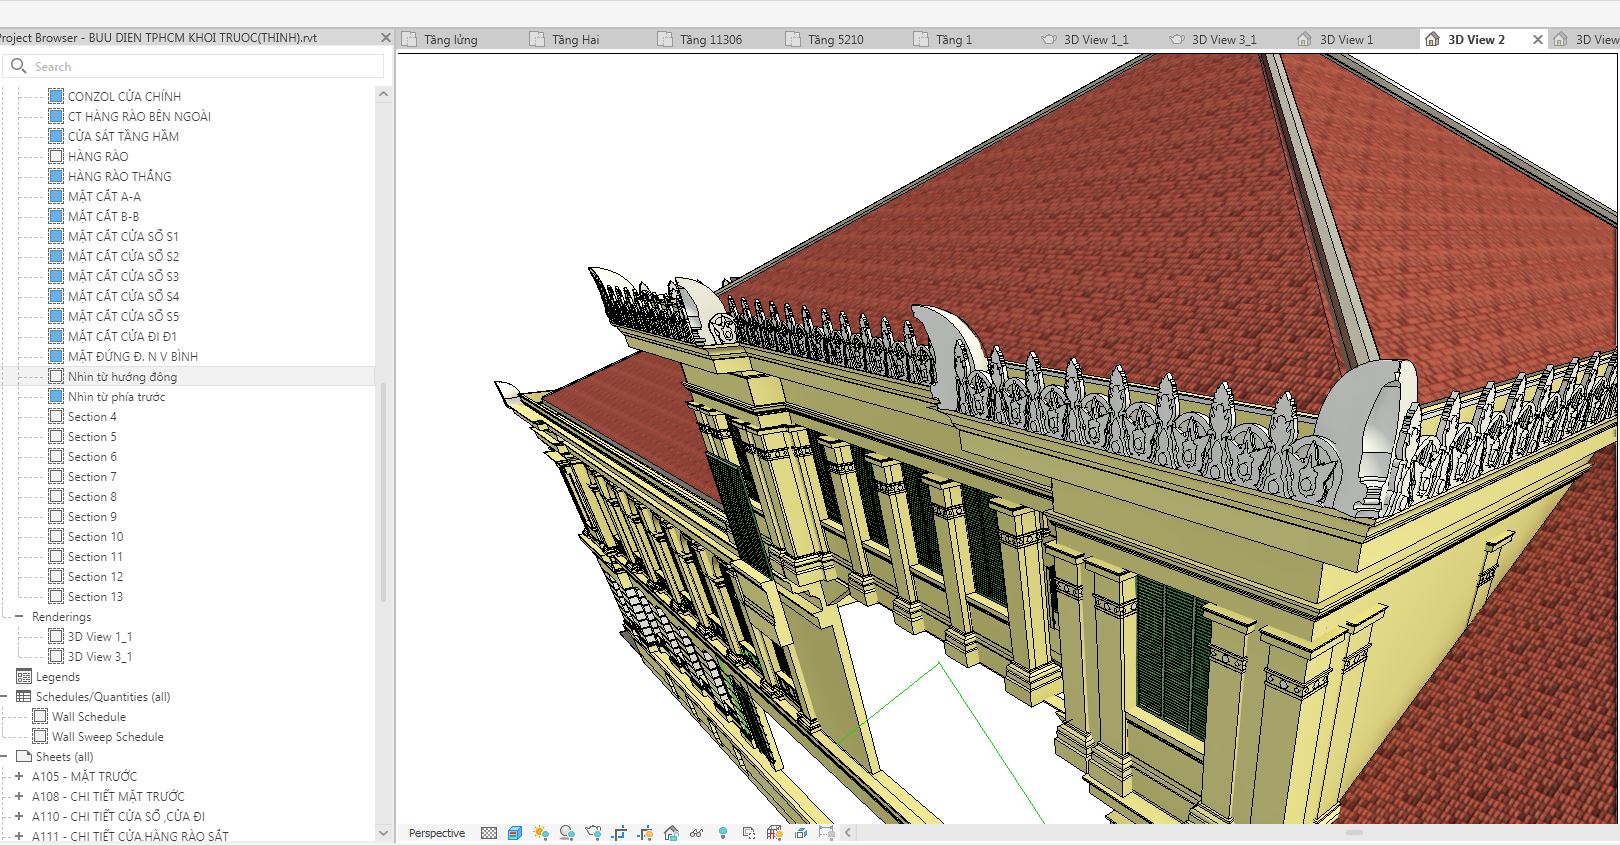The image size is (1620, 845).
Task: Toggle Sun Path in view bar
Action: click(541, 833)
